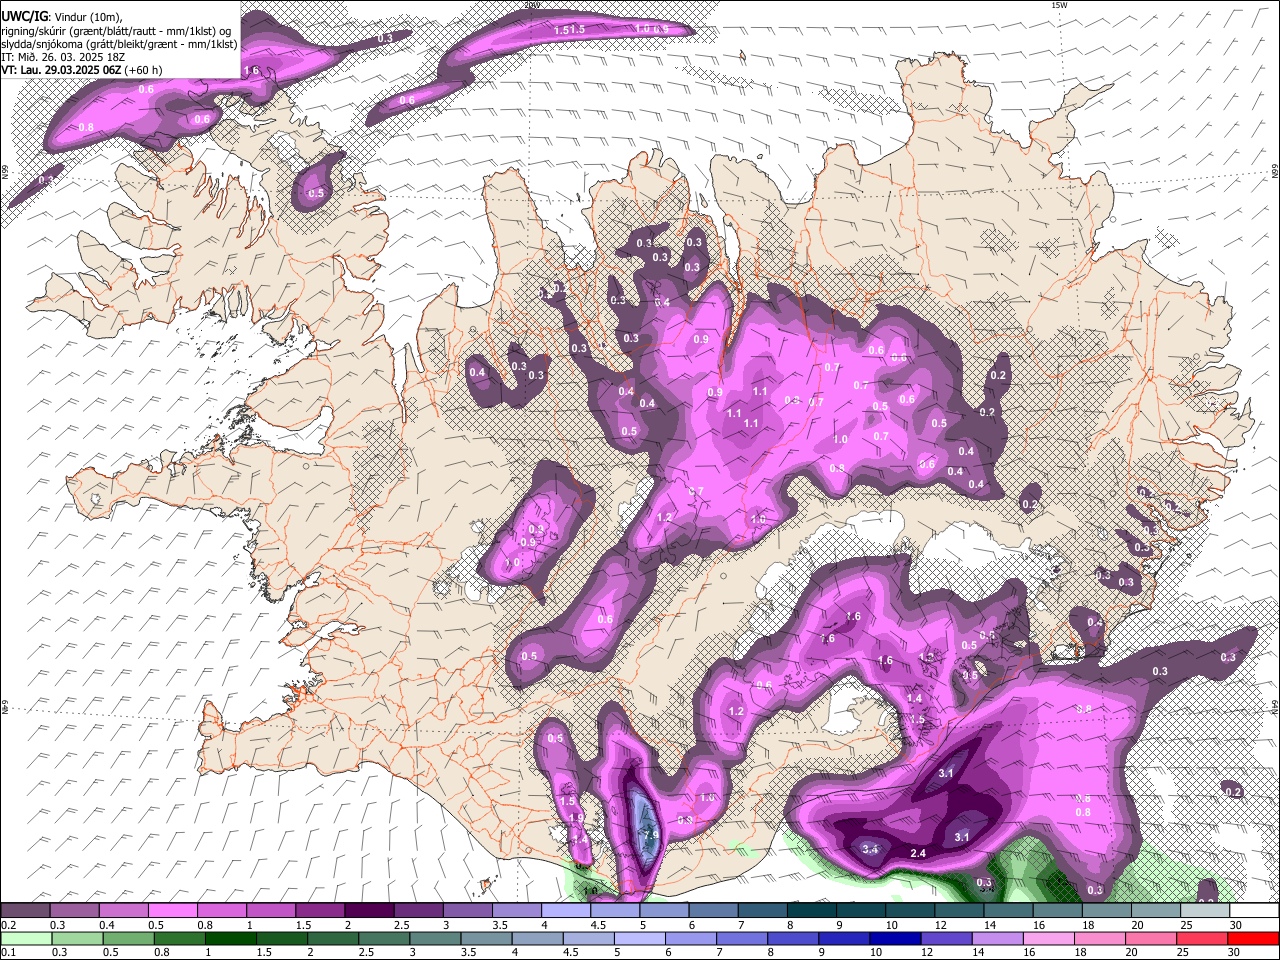1280x960 pixels.
Task: Click the '15W' longitude label at top
Action: point(1059,5)
